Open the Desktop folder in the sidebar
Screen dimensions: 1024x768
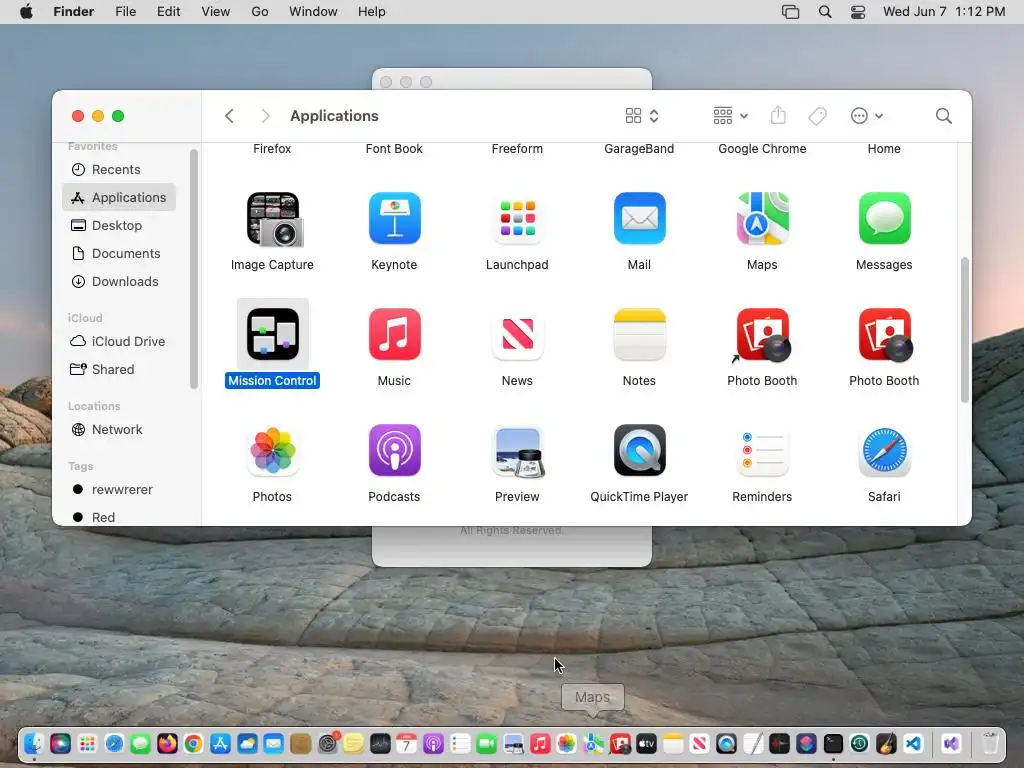coord(119,225)
